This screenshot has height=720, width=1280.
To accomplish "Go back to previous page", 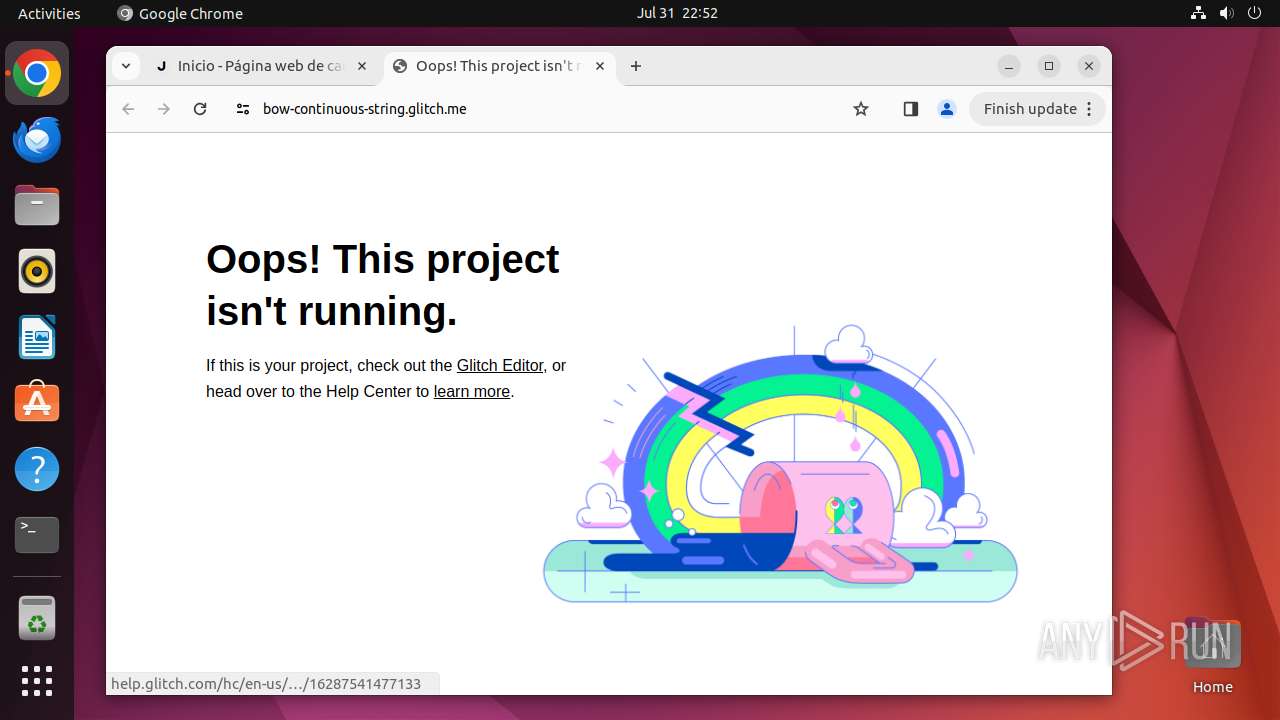I will click(x=128, y=109).
